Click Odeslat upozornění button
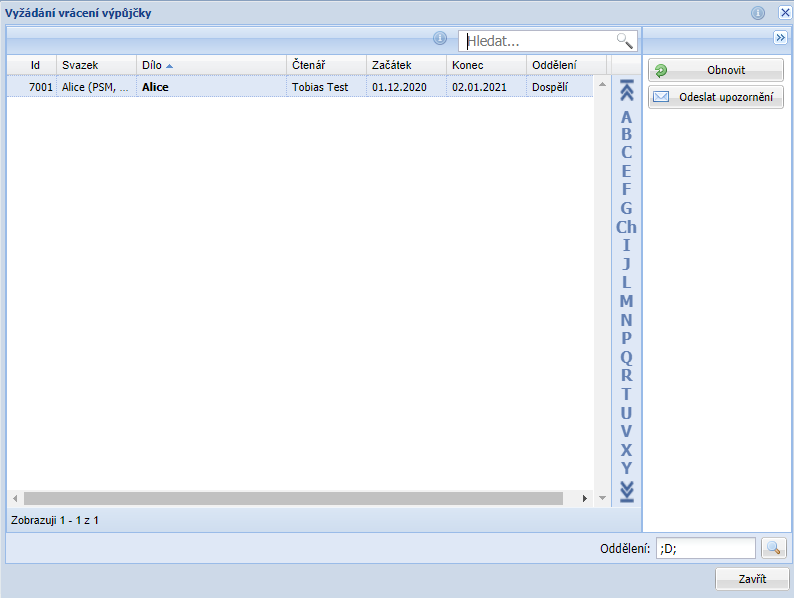794x598 pixels. pos(716,97)
